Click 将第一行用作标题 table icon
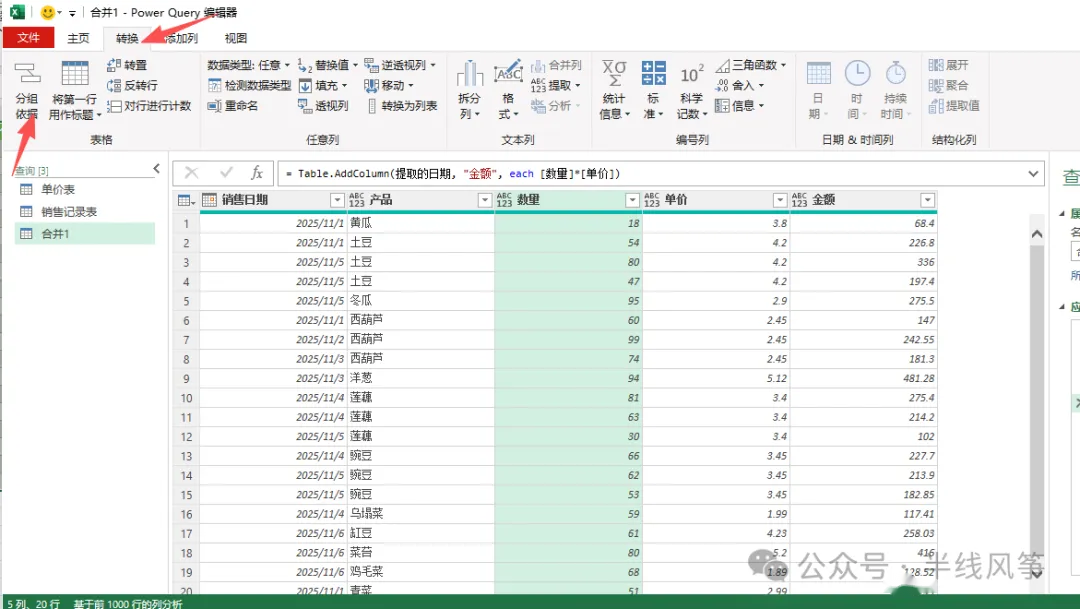 click(x=75, y=73)
